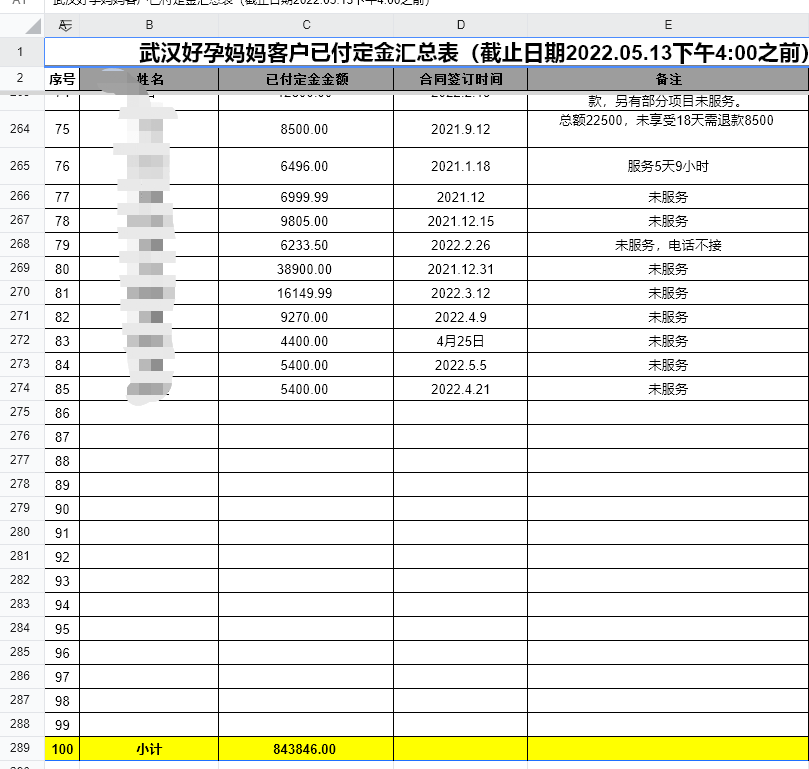The height and width of the screenshot is (769, 809).
Task: Select column C header
Action: (306, 25)
